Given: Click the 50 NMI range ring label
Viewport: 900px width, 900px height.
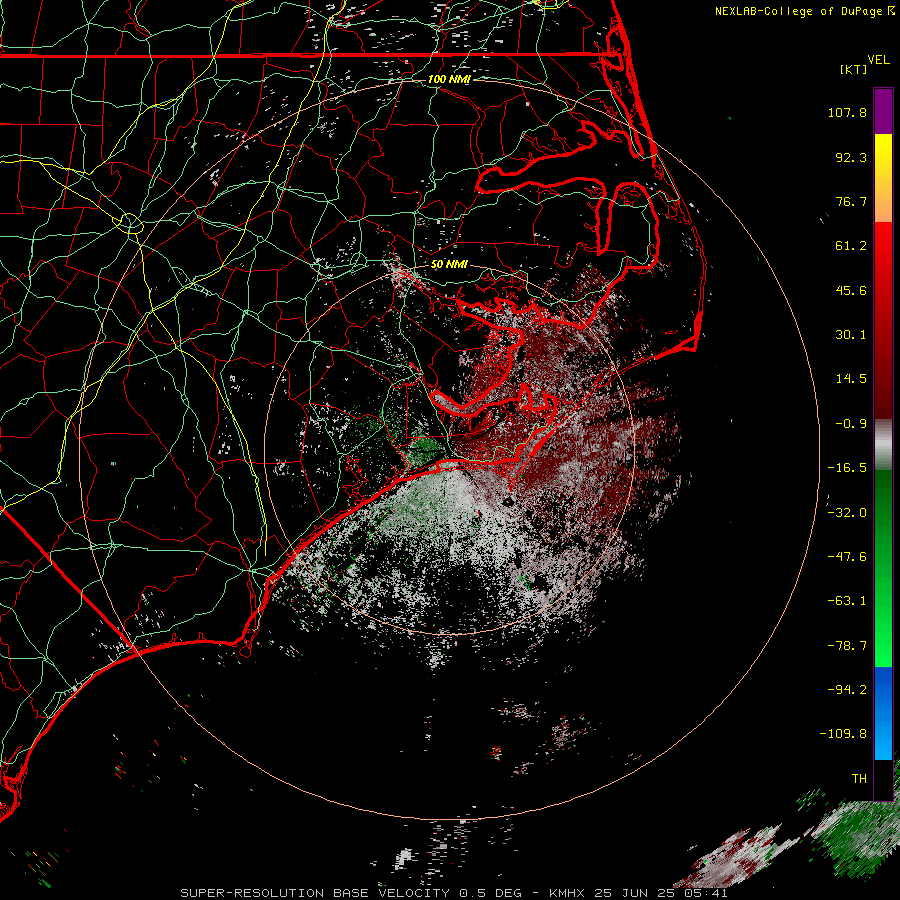Looking at the screenshot, I should (x=449, y=264).
